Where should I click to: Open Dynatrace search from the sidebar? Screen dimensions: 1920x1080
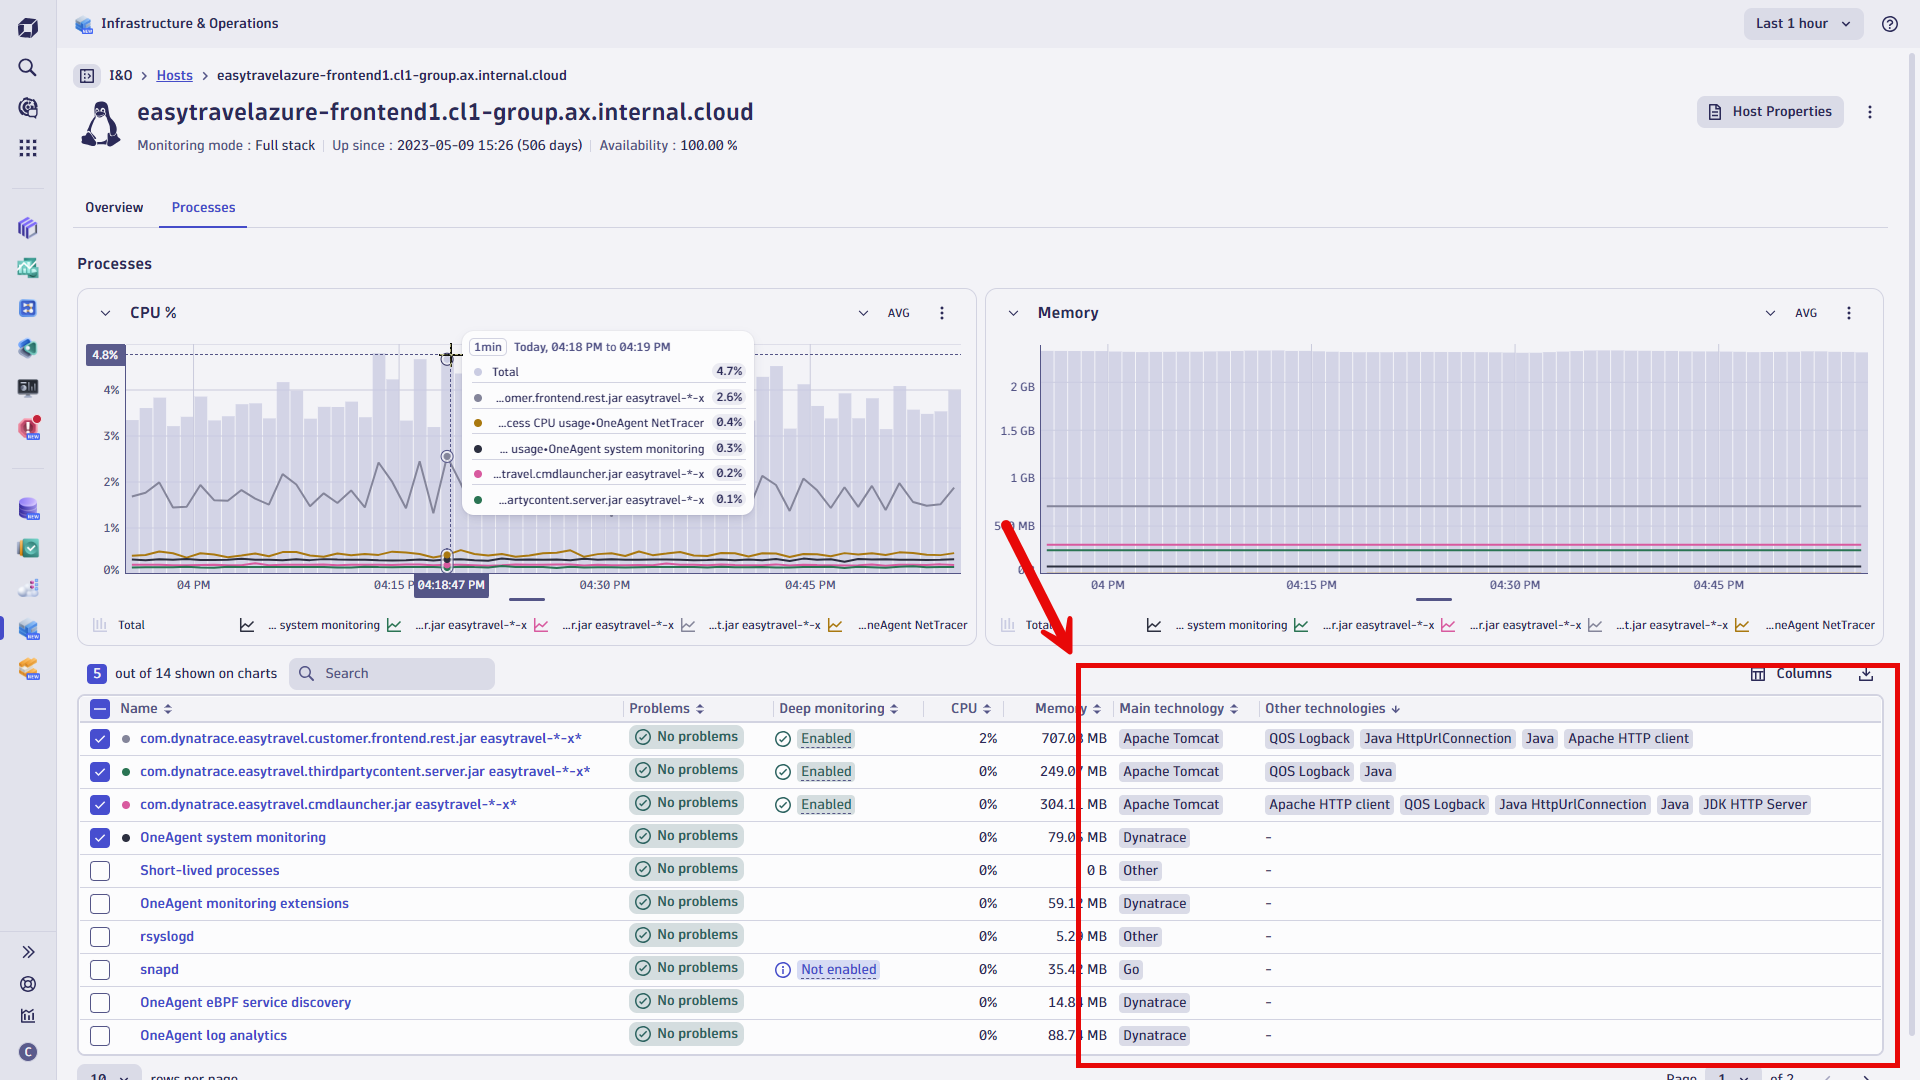click(27, 68)
